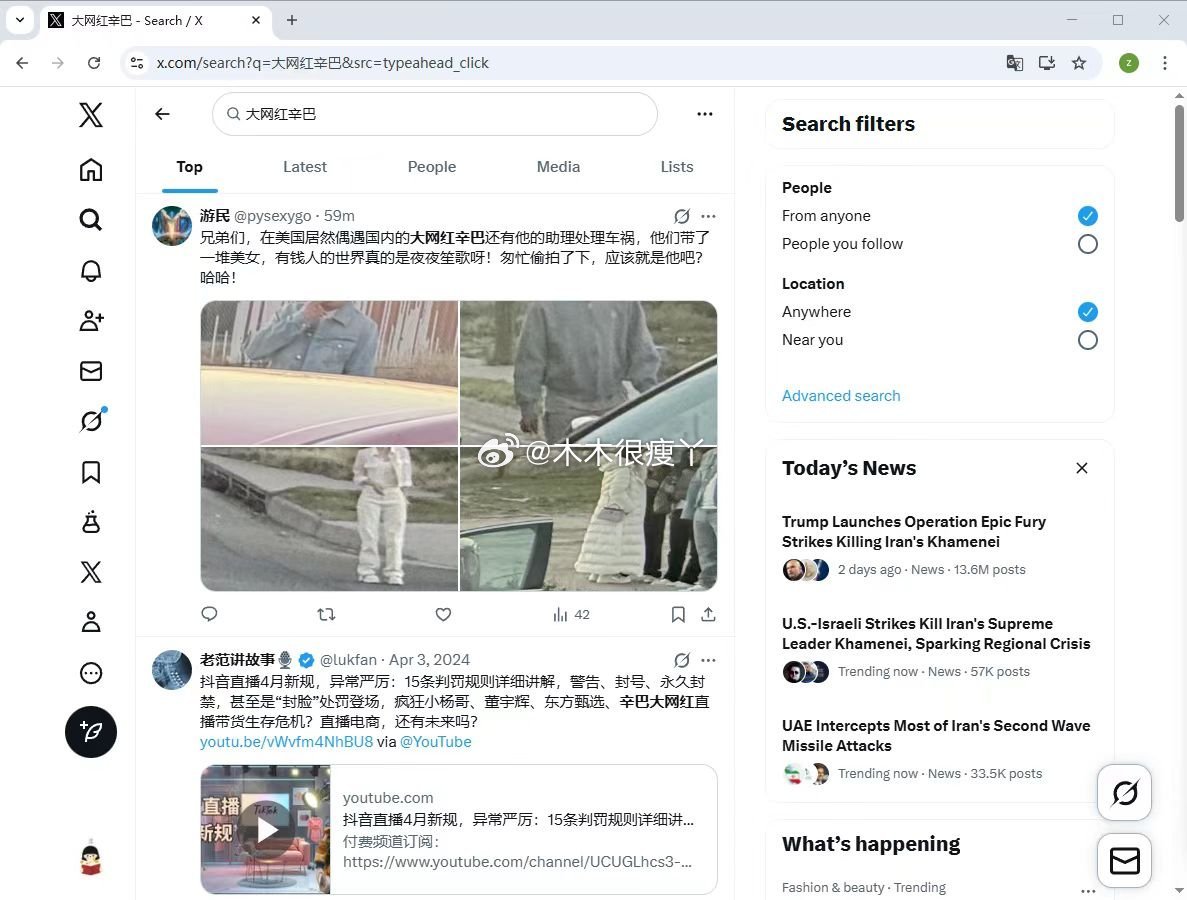This screenshot has width=1187, height=900.
Task: Switch to Lists tab
Action: (677, 167)
